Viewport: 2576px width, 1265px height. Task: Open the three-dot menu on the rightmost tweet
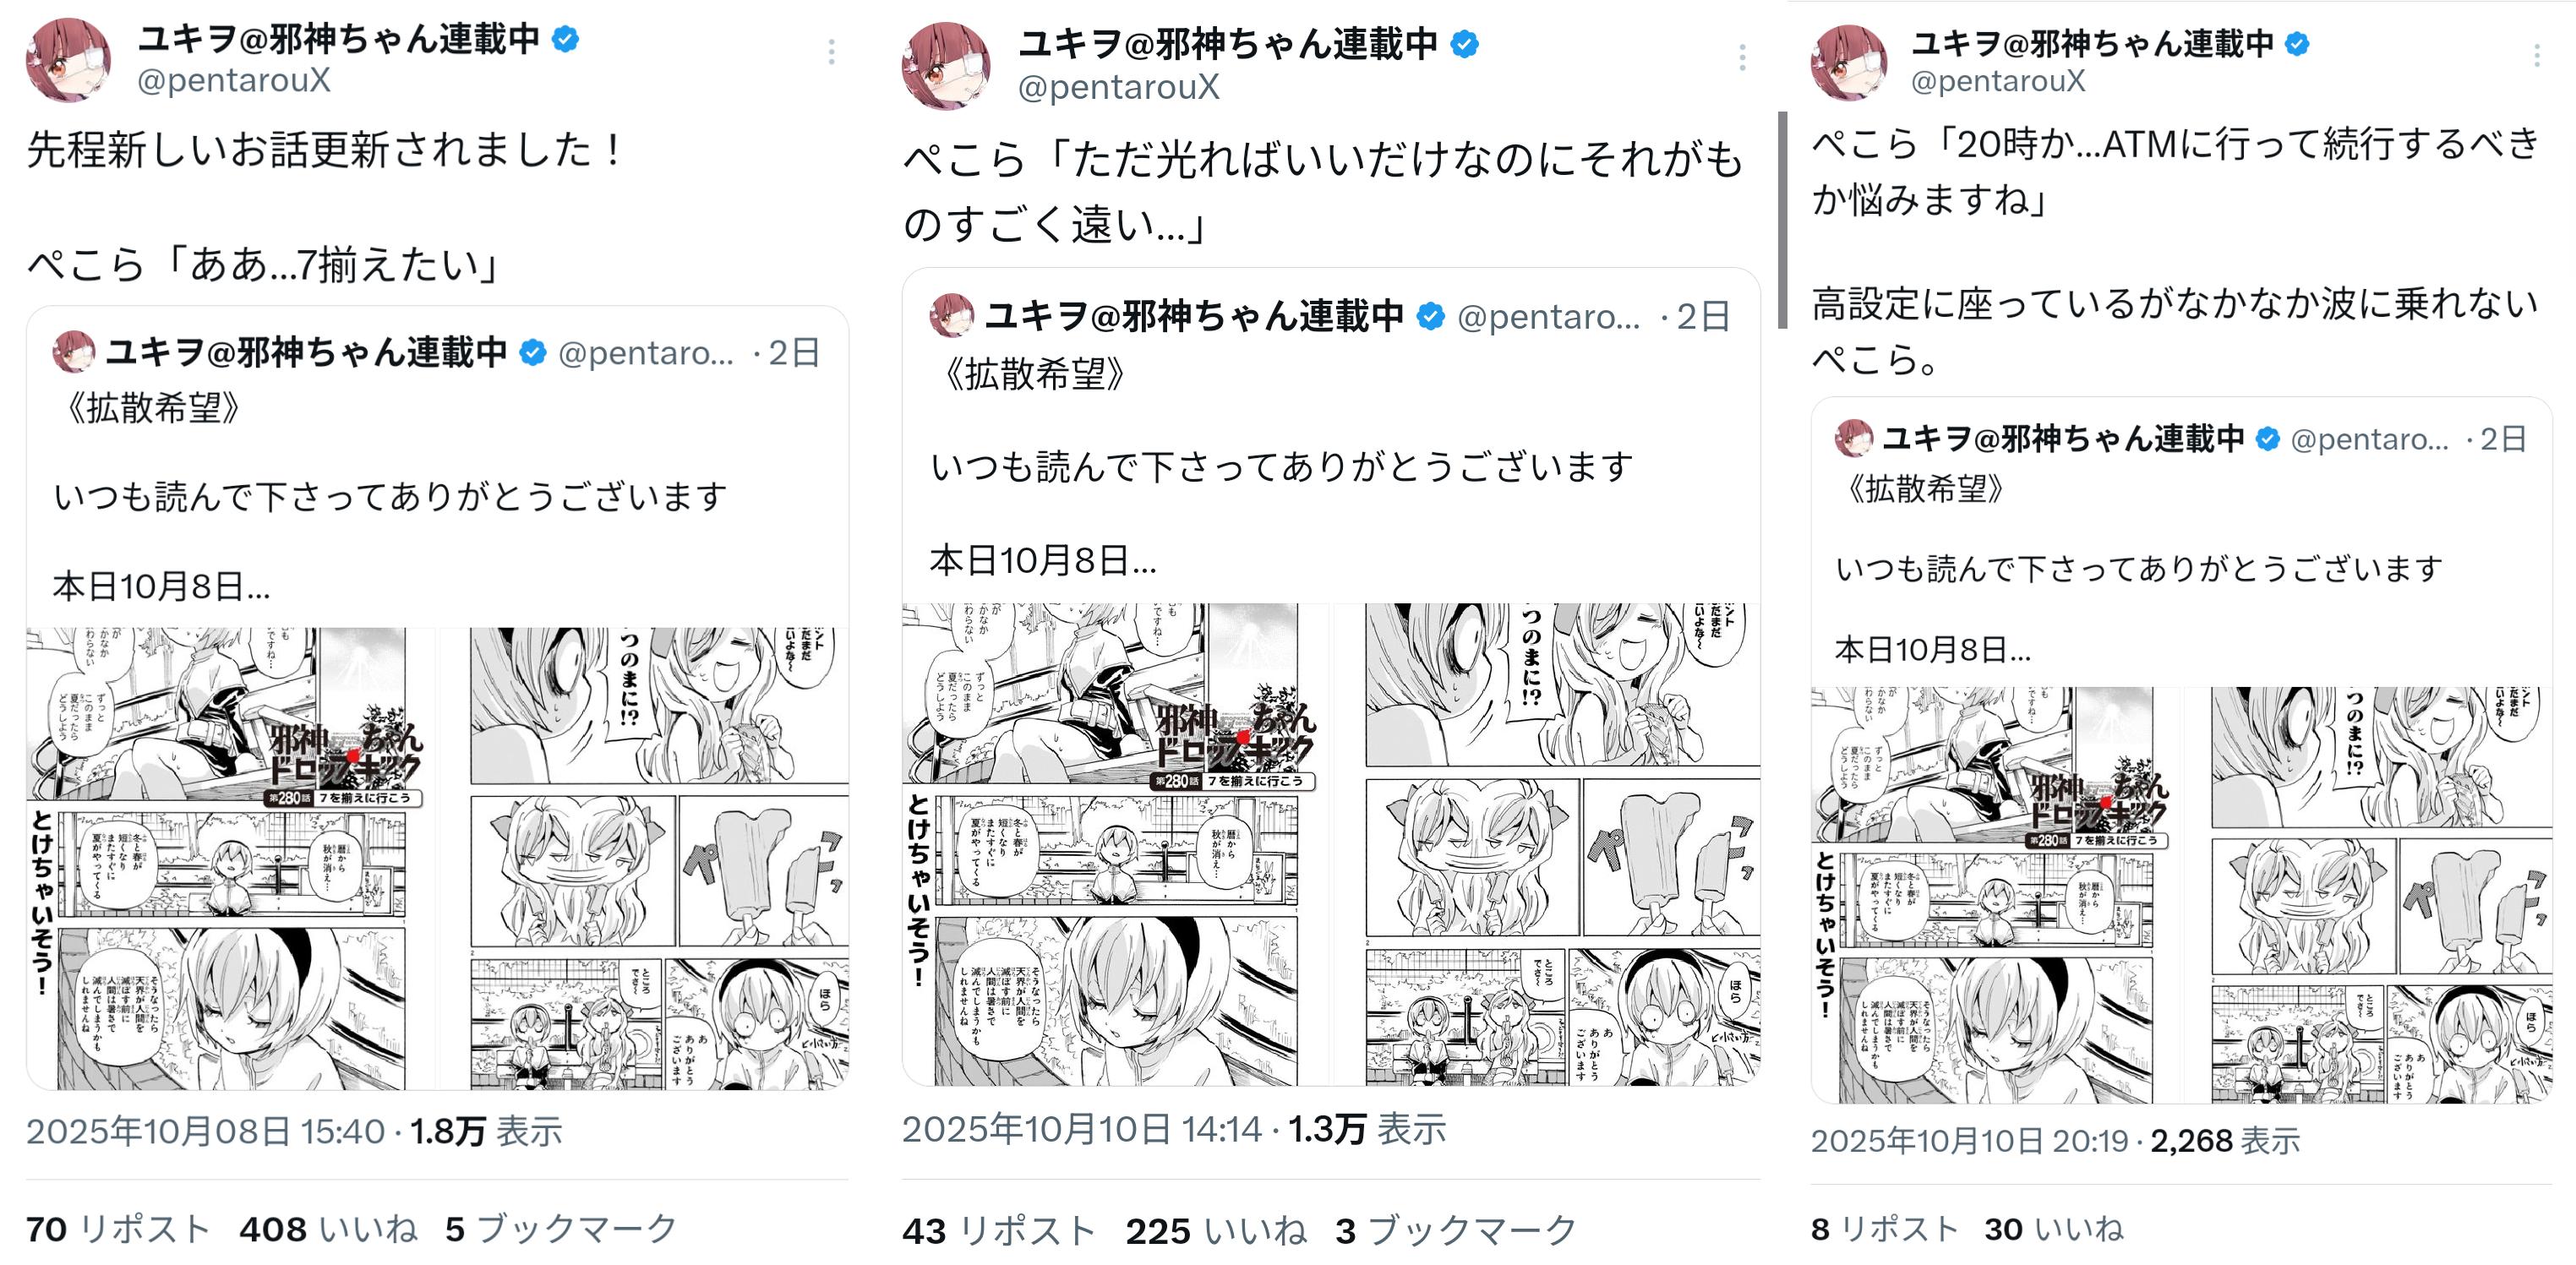point(2537,56)
